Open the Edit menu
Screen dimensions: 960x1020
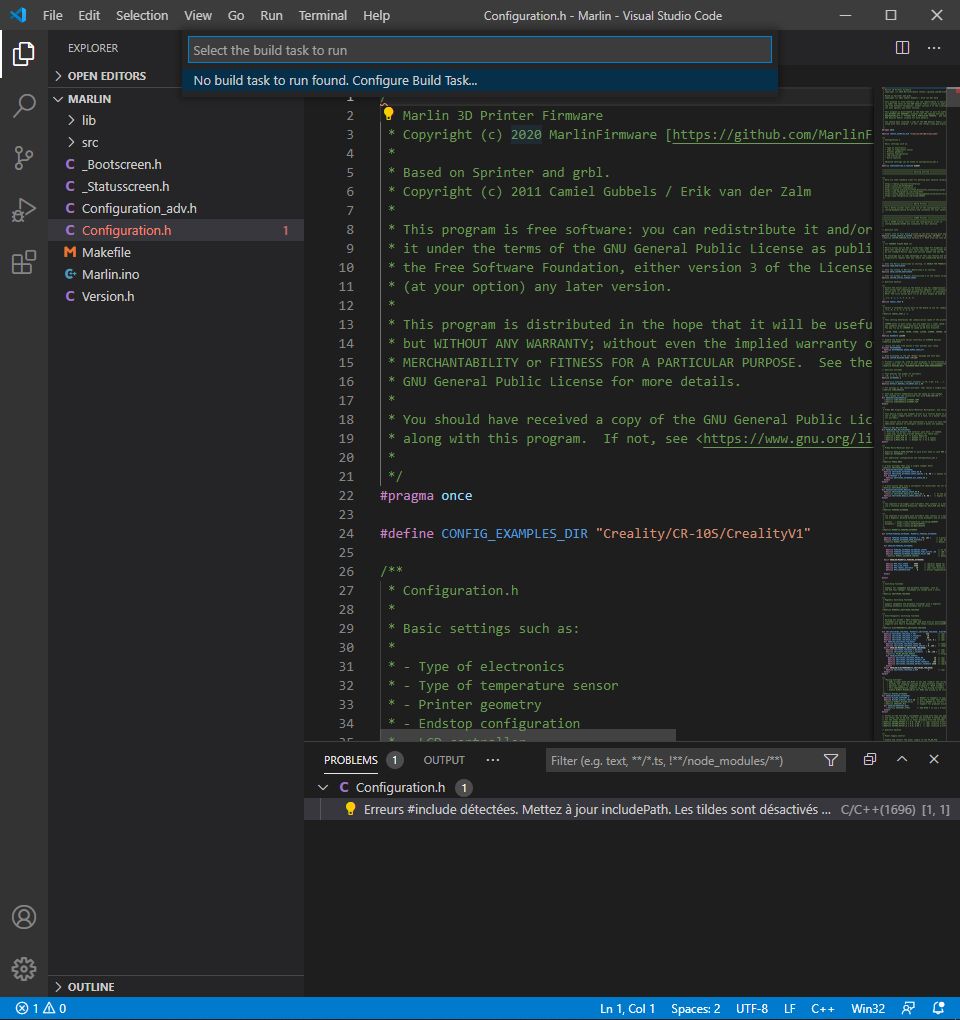(89, 15)
